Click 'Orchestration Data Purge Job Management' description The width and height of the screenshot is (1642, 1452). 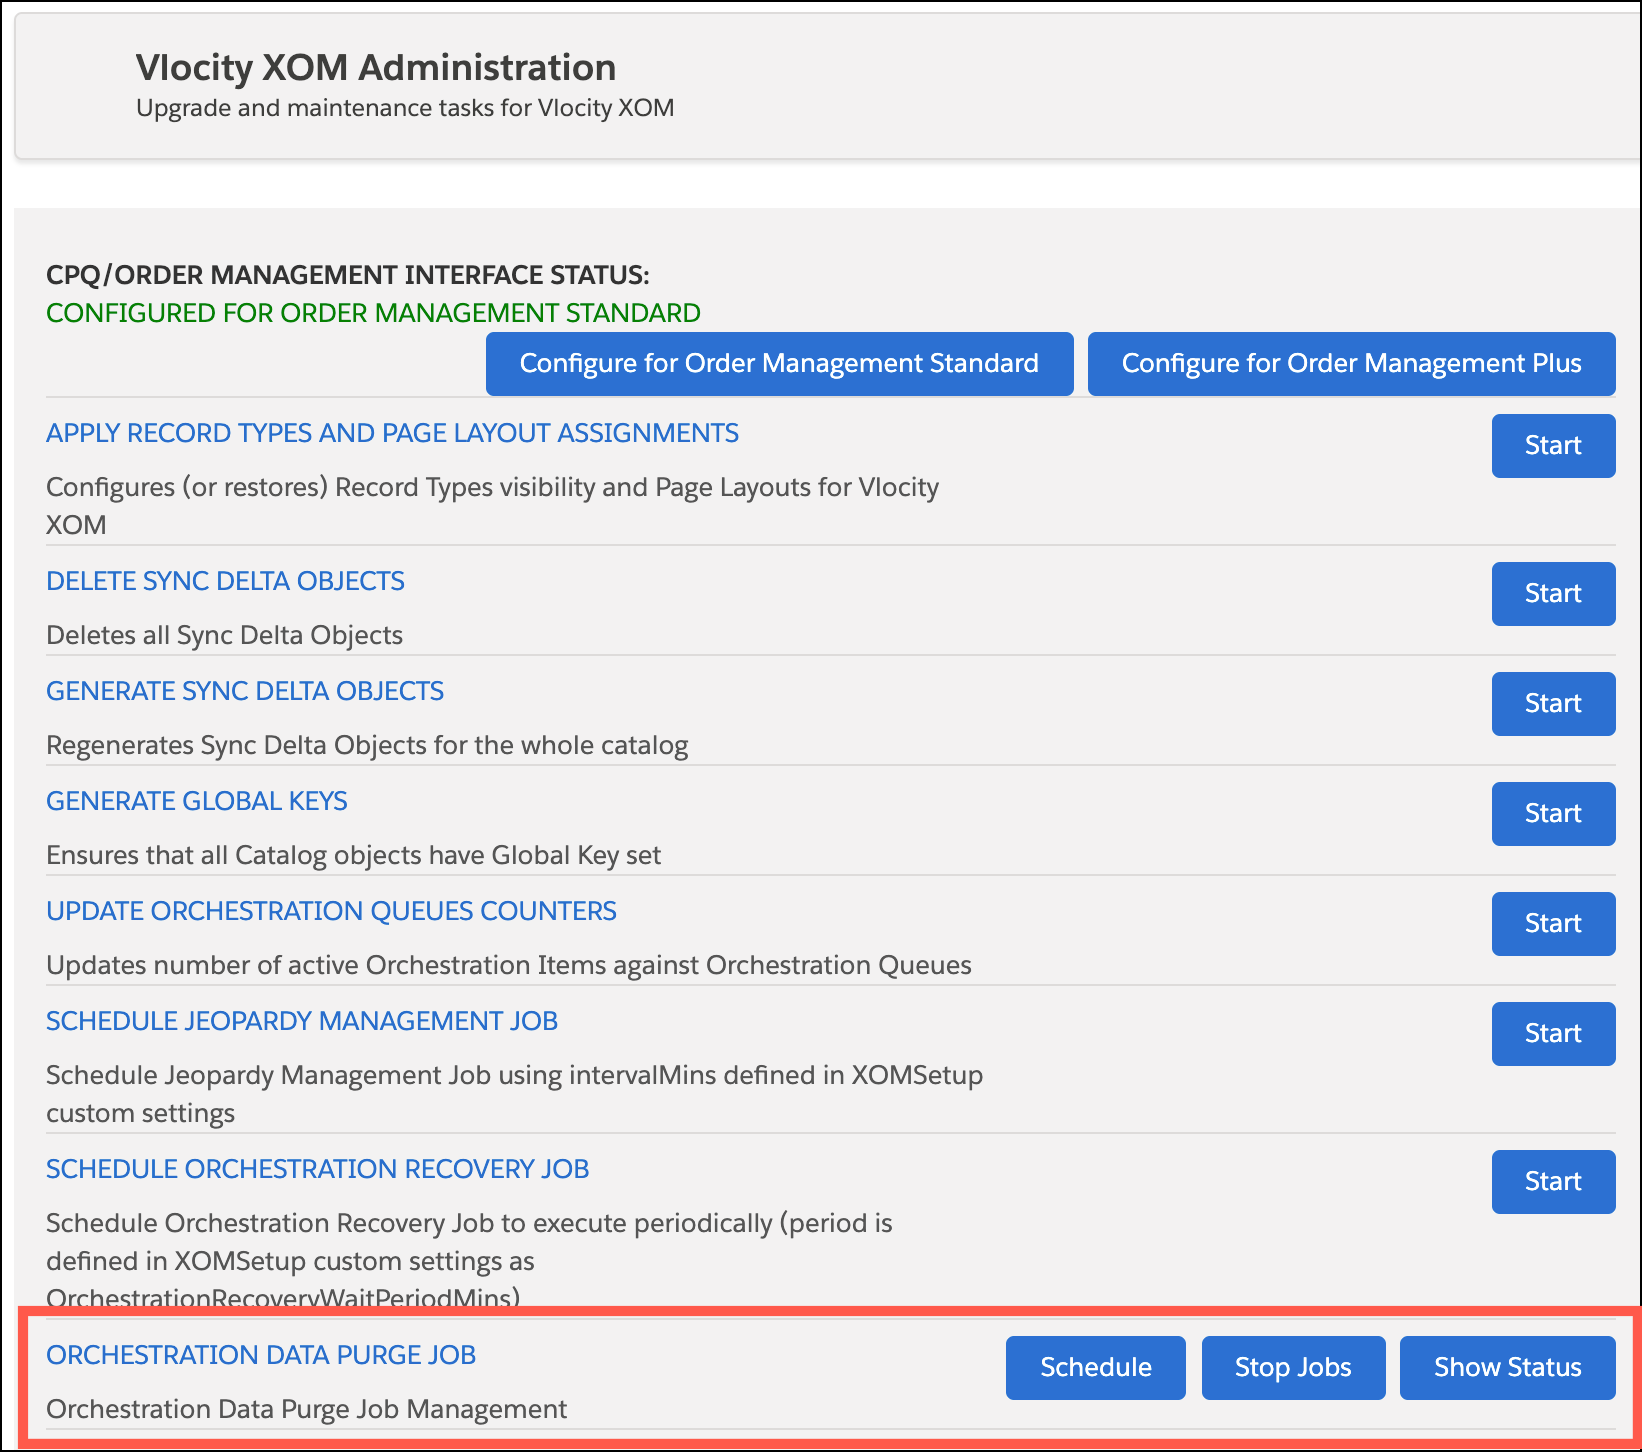pyautogui.click(x=306, y=1409)
